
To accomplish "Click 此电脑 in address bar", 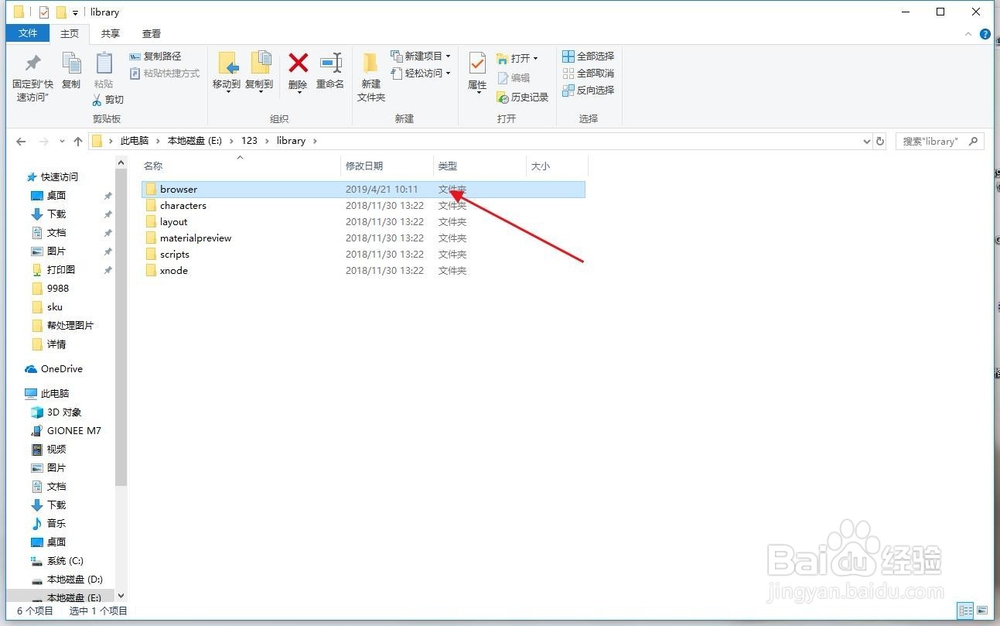I will point(135,141).
